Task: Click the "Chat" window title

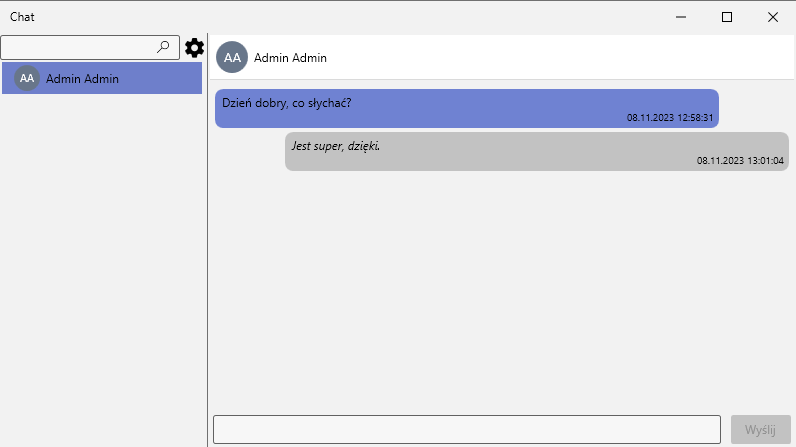Action: (23, 17)
